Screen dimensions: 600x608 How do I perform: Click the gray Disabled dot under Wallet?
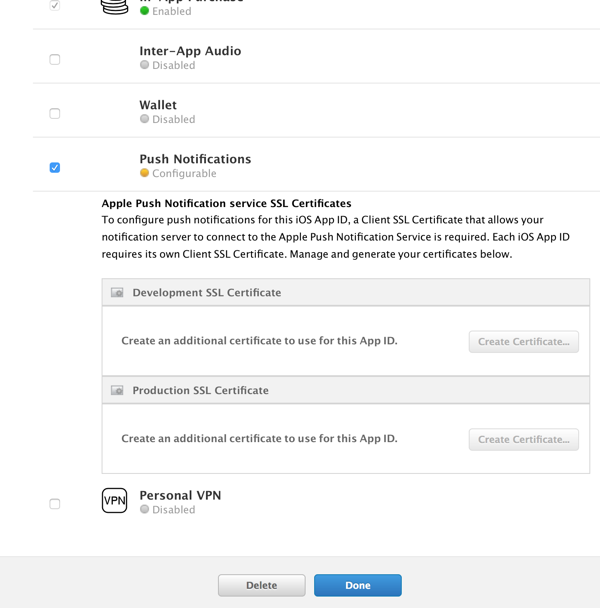[145, 119]
